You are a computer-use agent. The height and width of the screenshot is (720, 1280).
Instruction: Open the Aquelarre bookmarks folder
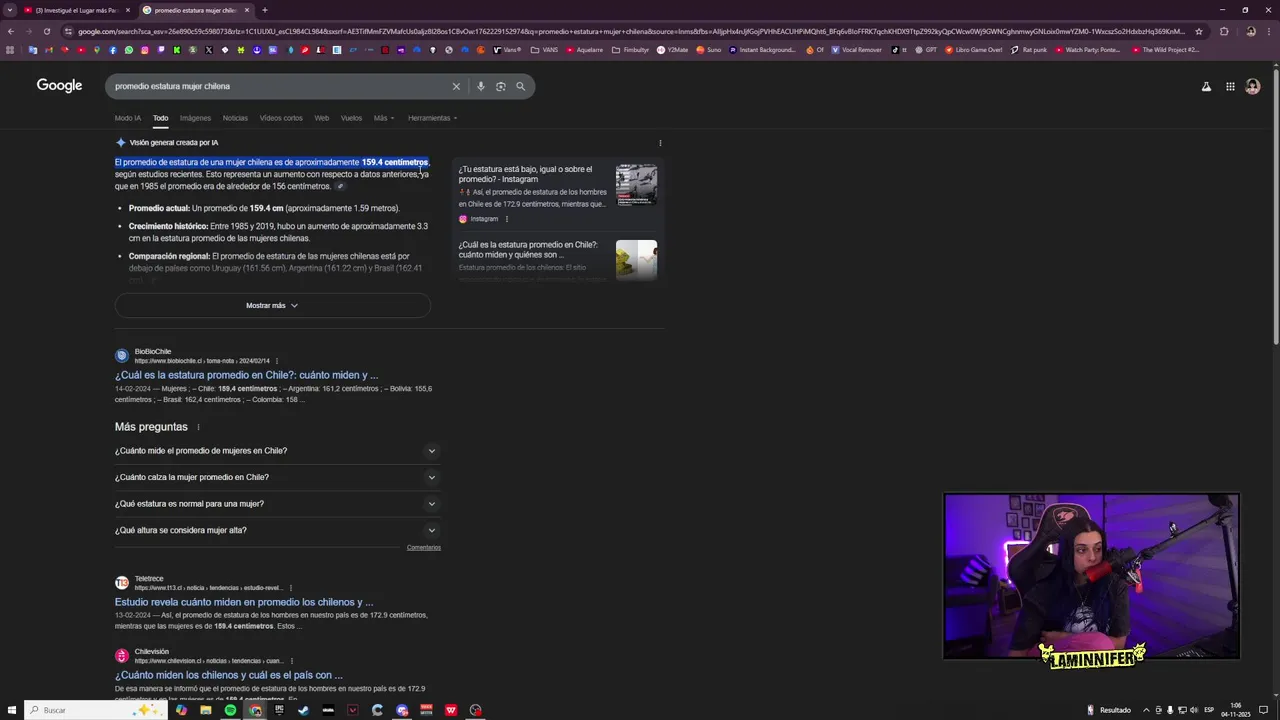point(584,49)
